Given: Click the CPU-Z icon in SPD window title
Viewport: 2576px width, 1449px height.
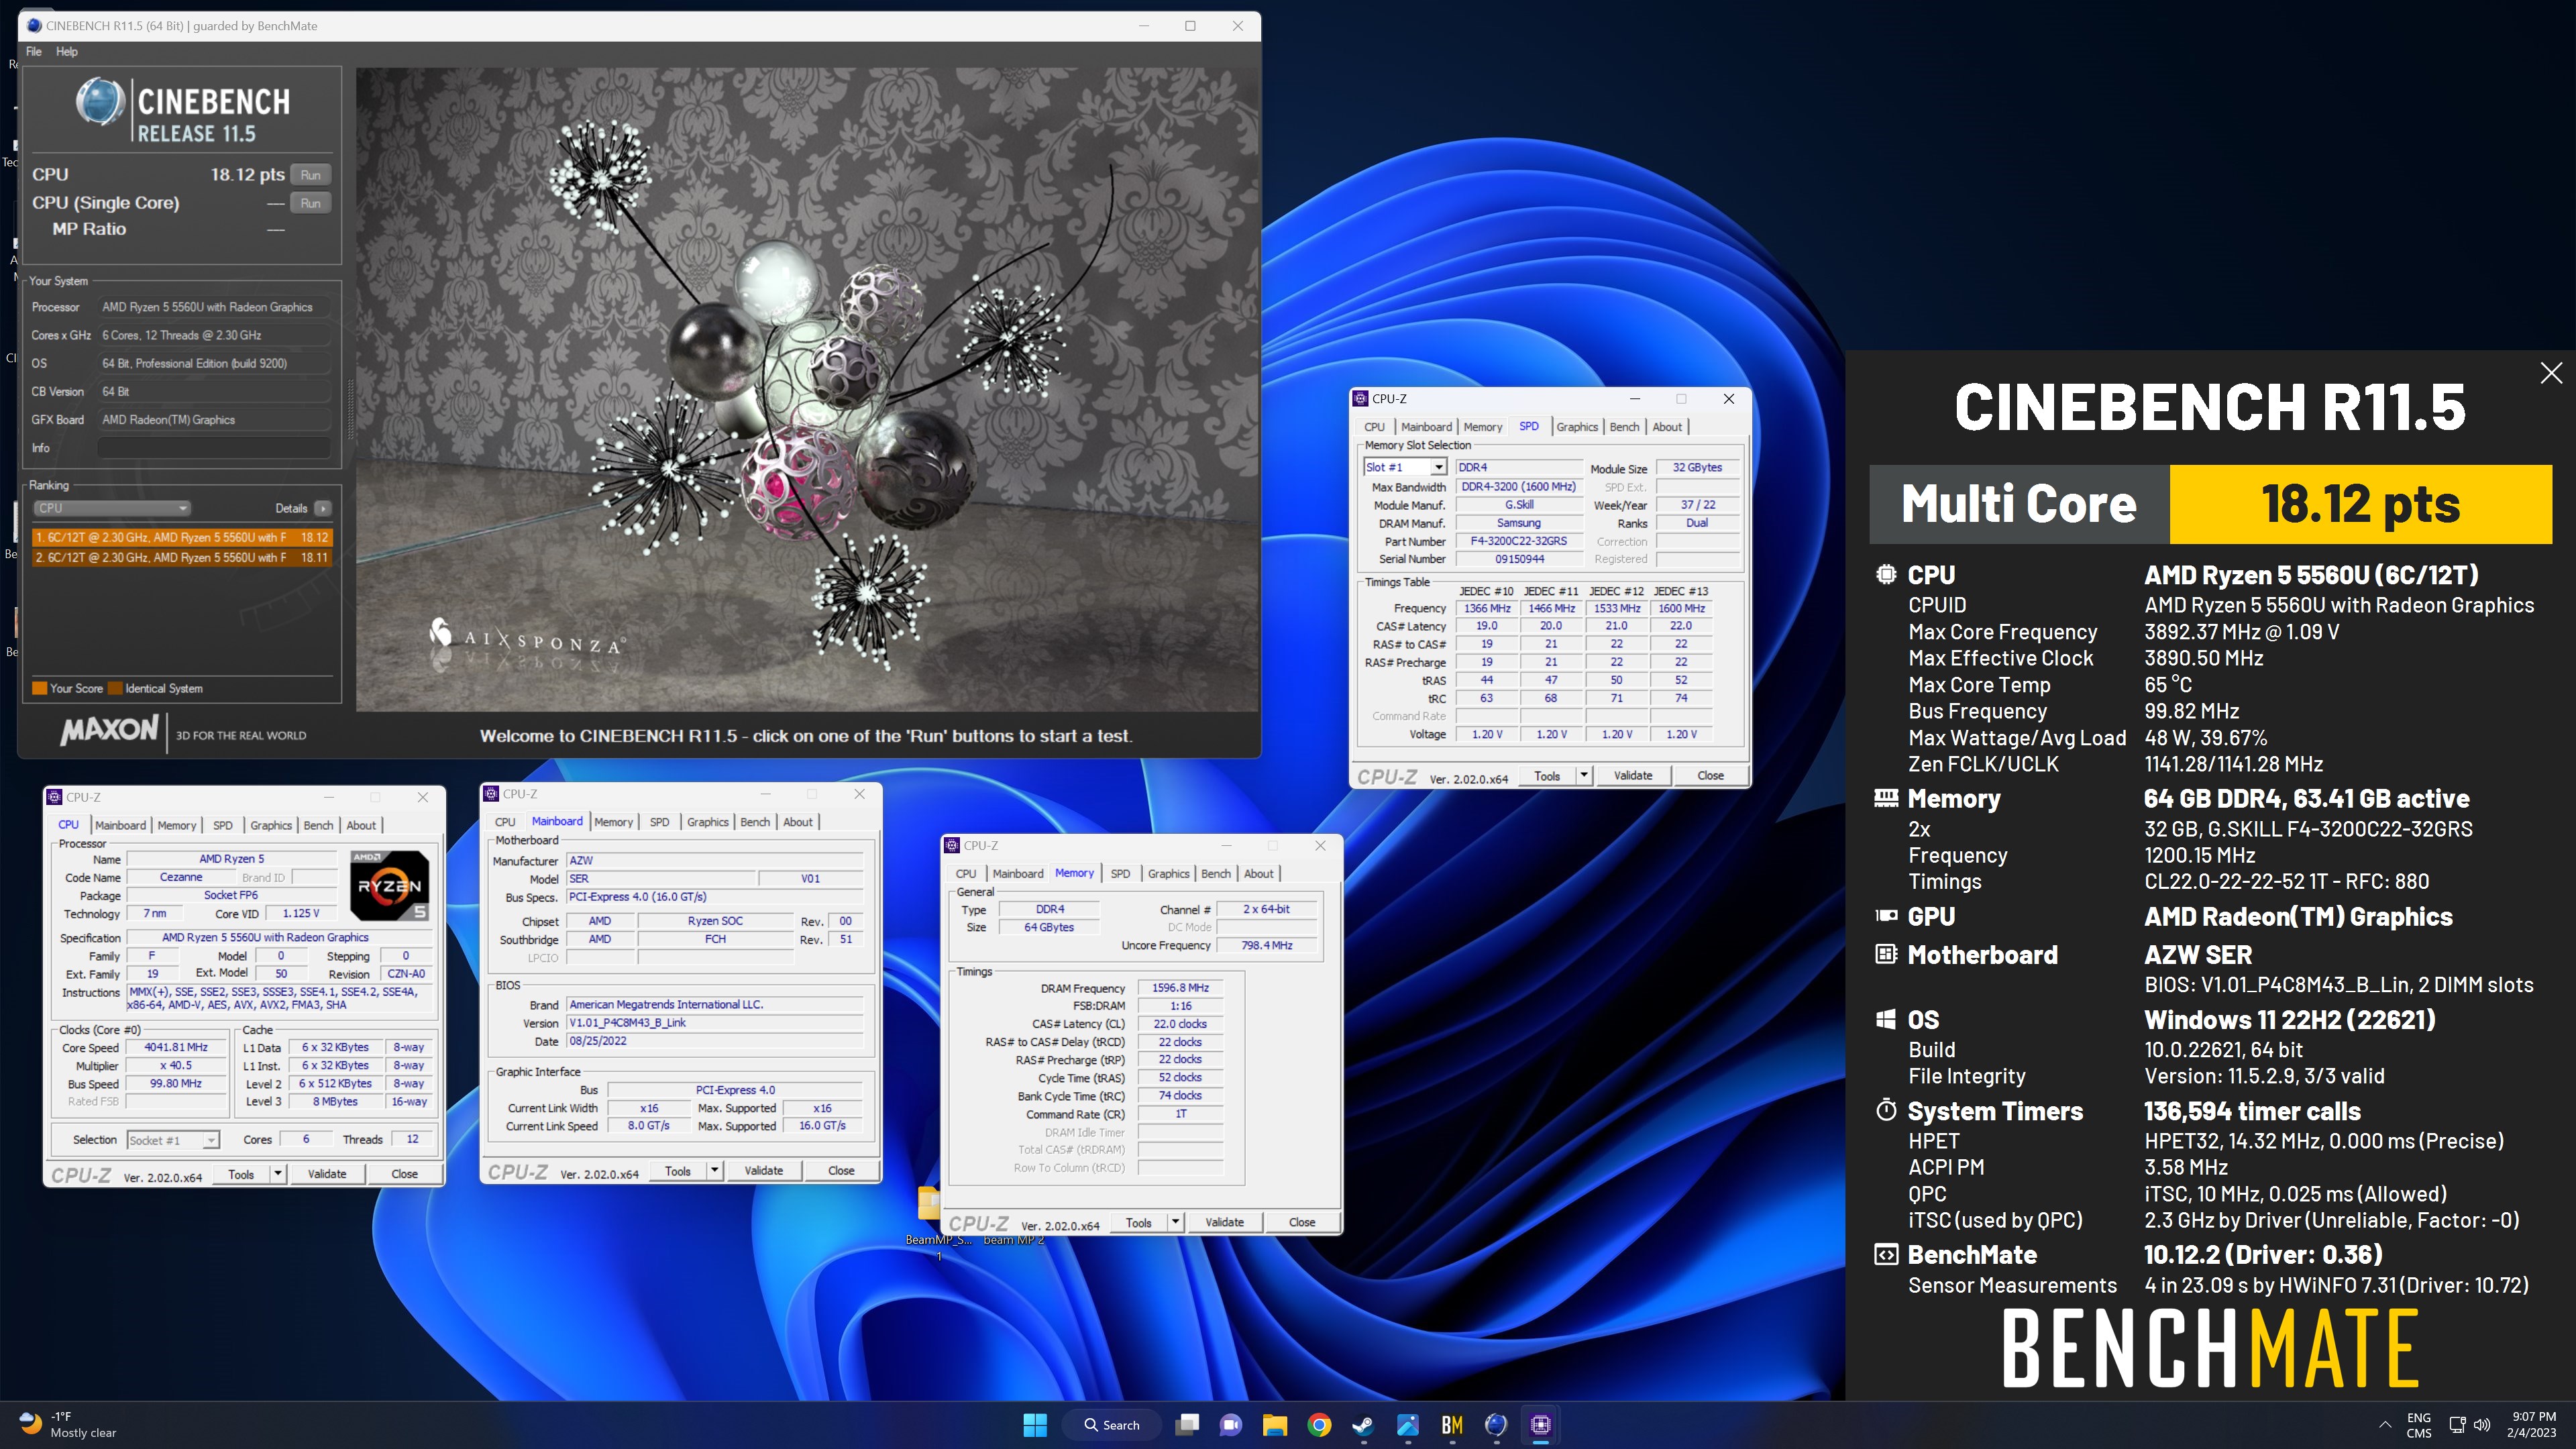Looking at the screenshot, I should tap(1361, 399).
